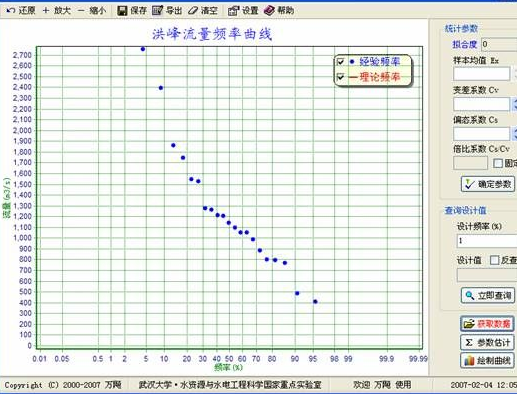The image size is (517, 394).
Task: Open 设置 settings toolbar icon
Action: (233, 11)
